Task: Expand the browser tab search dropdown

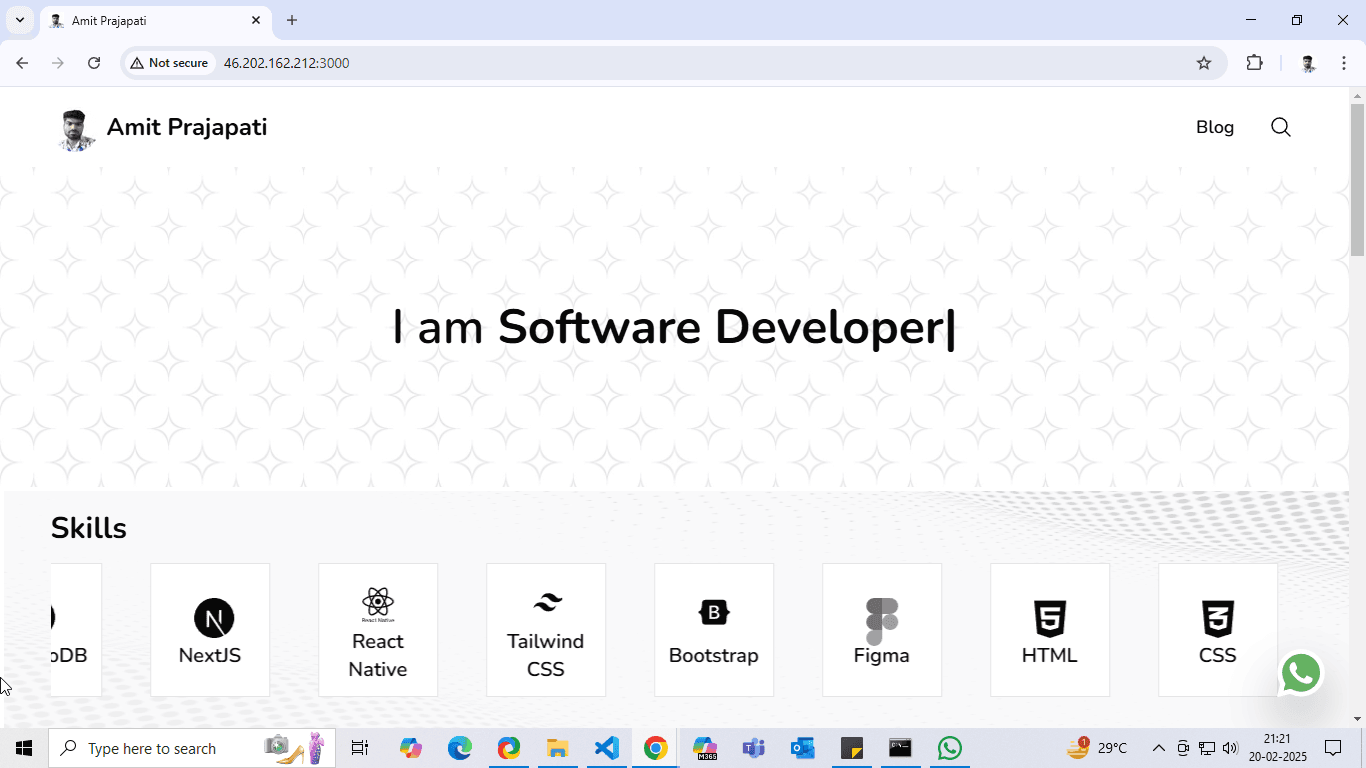Action: click(20, 20)
